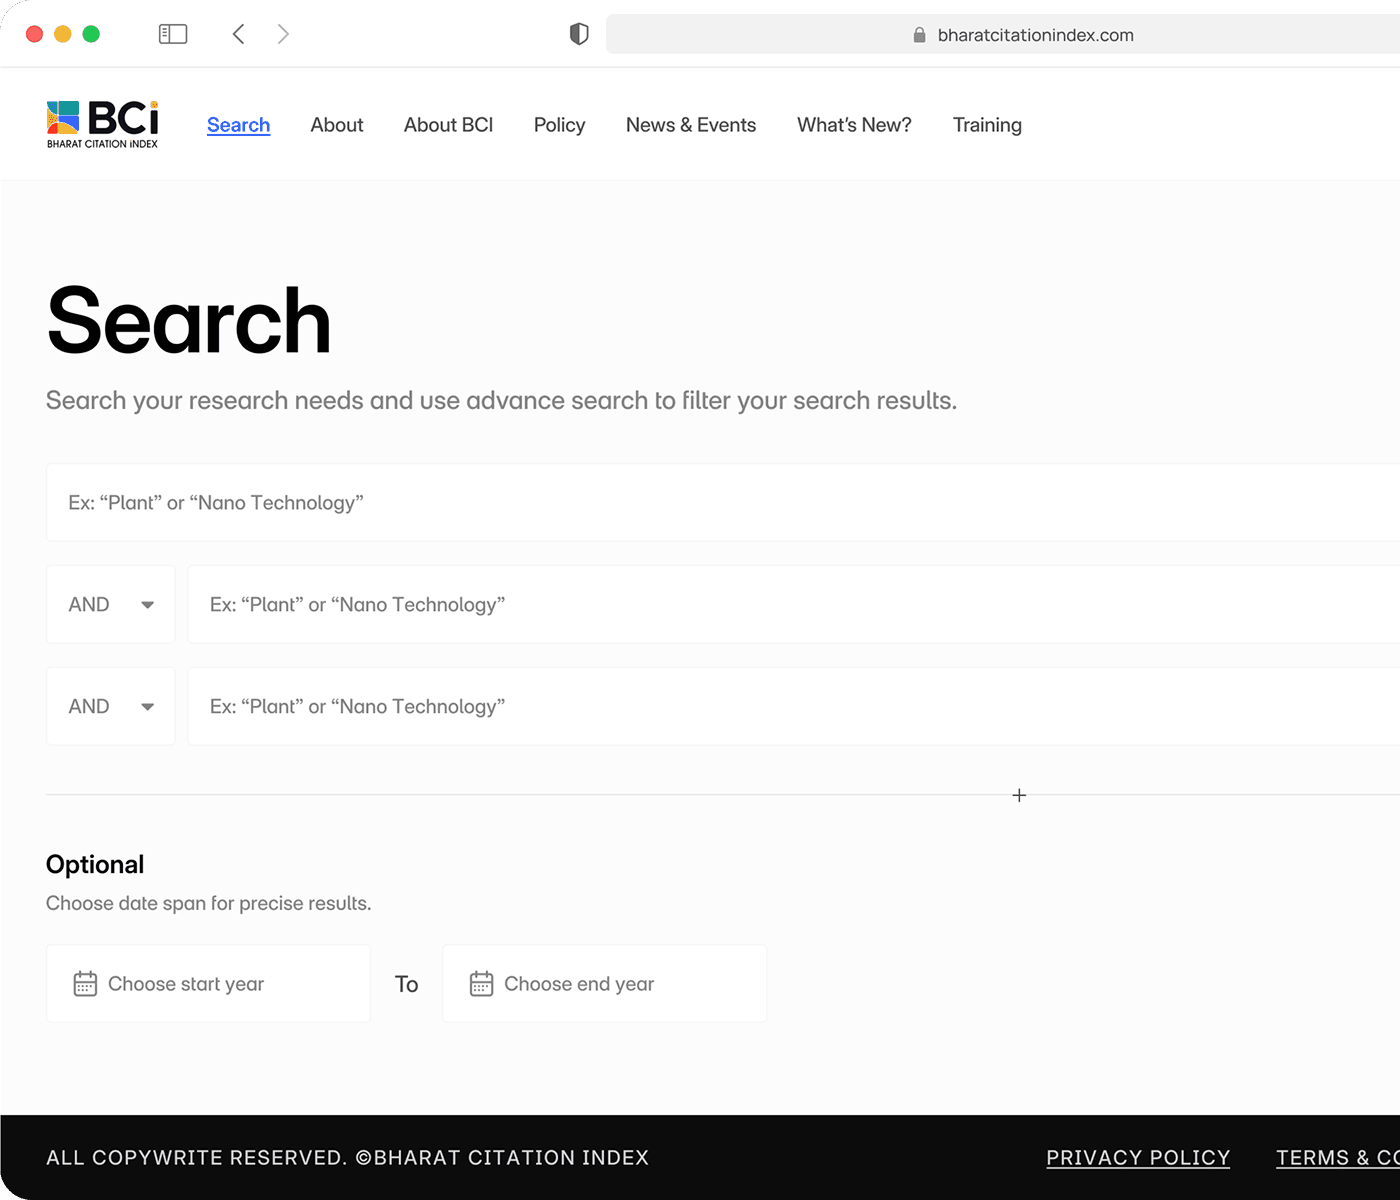This screenshot has height=1200, width=1400.
Task: Go to the About BCI menu item
Action: (448, 125)
